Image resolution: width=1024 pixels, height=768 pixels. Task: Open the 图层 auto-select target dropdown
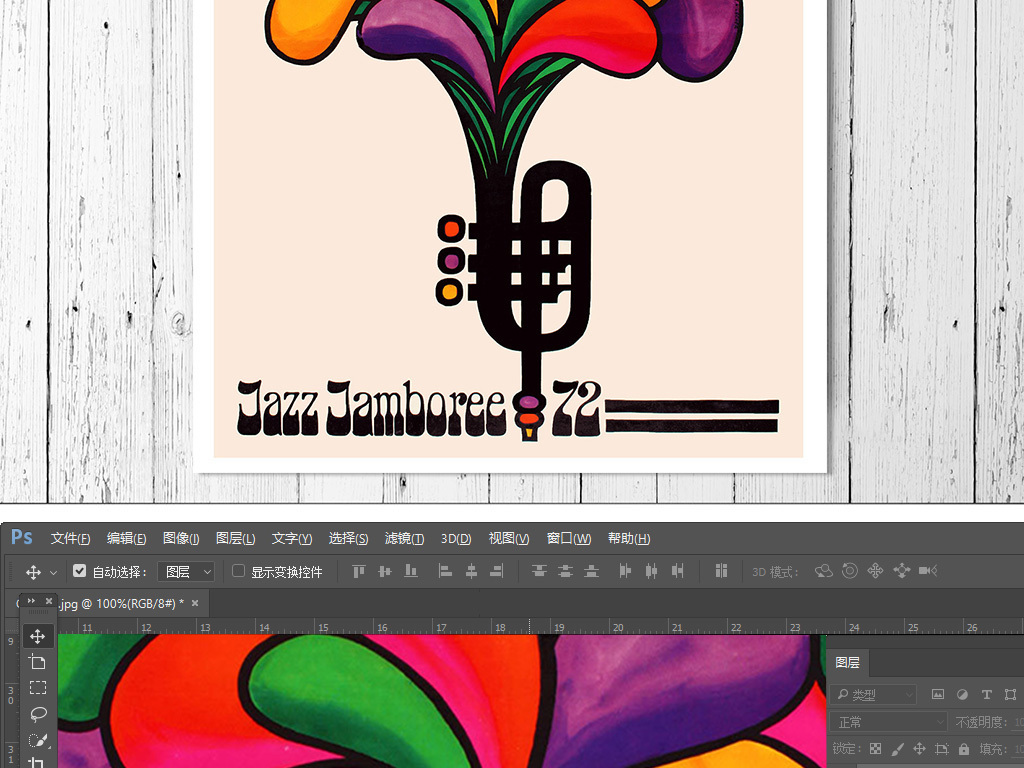tap(186, 572)
